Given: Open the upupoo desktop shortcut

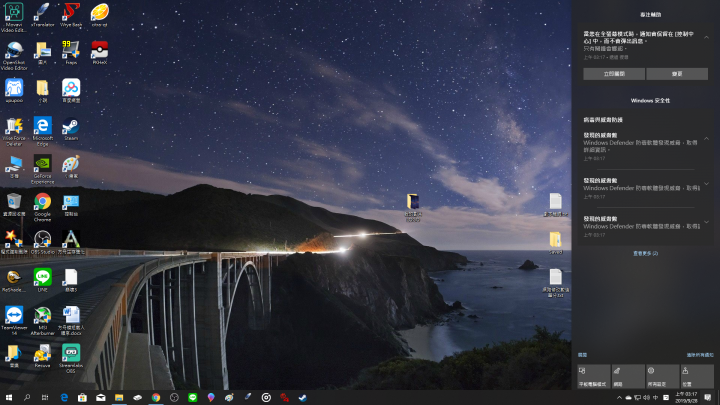Looking at the screenshot, I should [x=14, y=90].
